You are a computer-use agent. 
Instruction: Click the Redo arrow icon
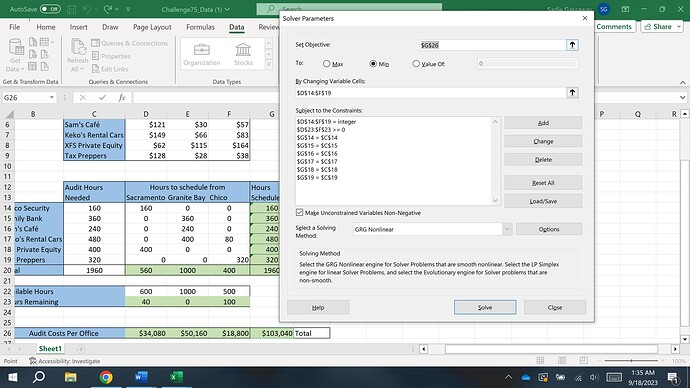pyautogui.click(x=108, y=9)
